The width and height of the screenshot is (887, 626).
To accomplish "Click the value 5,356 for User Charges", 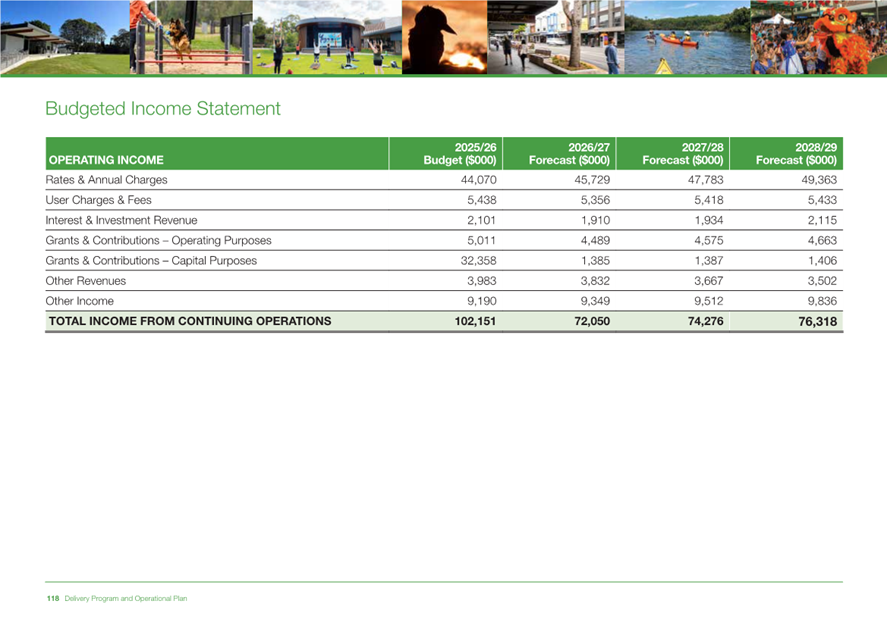I will point(596,200).
